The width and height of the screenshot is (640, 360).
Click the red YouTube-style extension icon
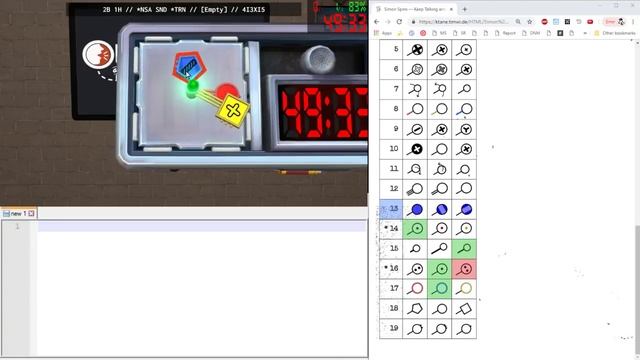click(x=590, y=22)
